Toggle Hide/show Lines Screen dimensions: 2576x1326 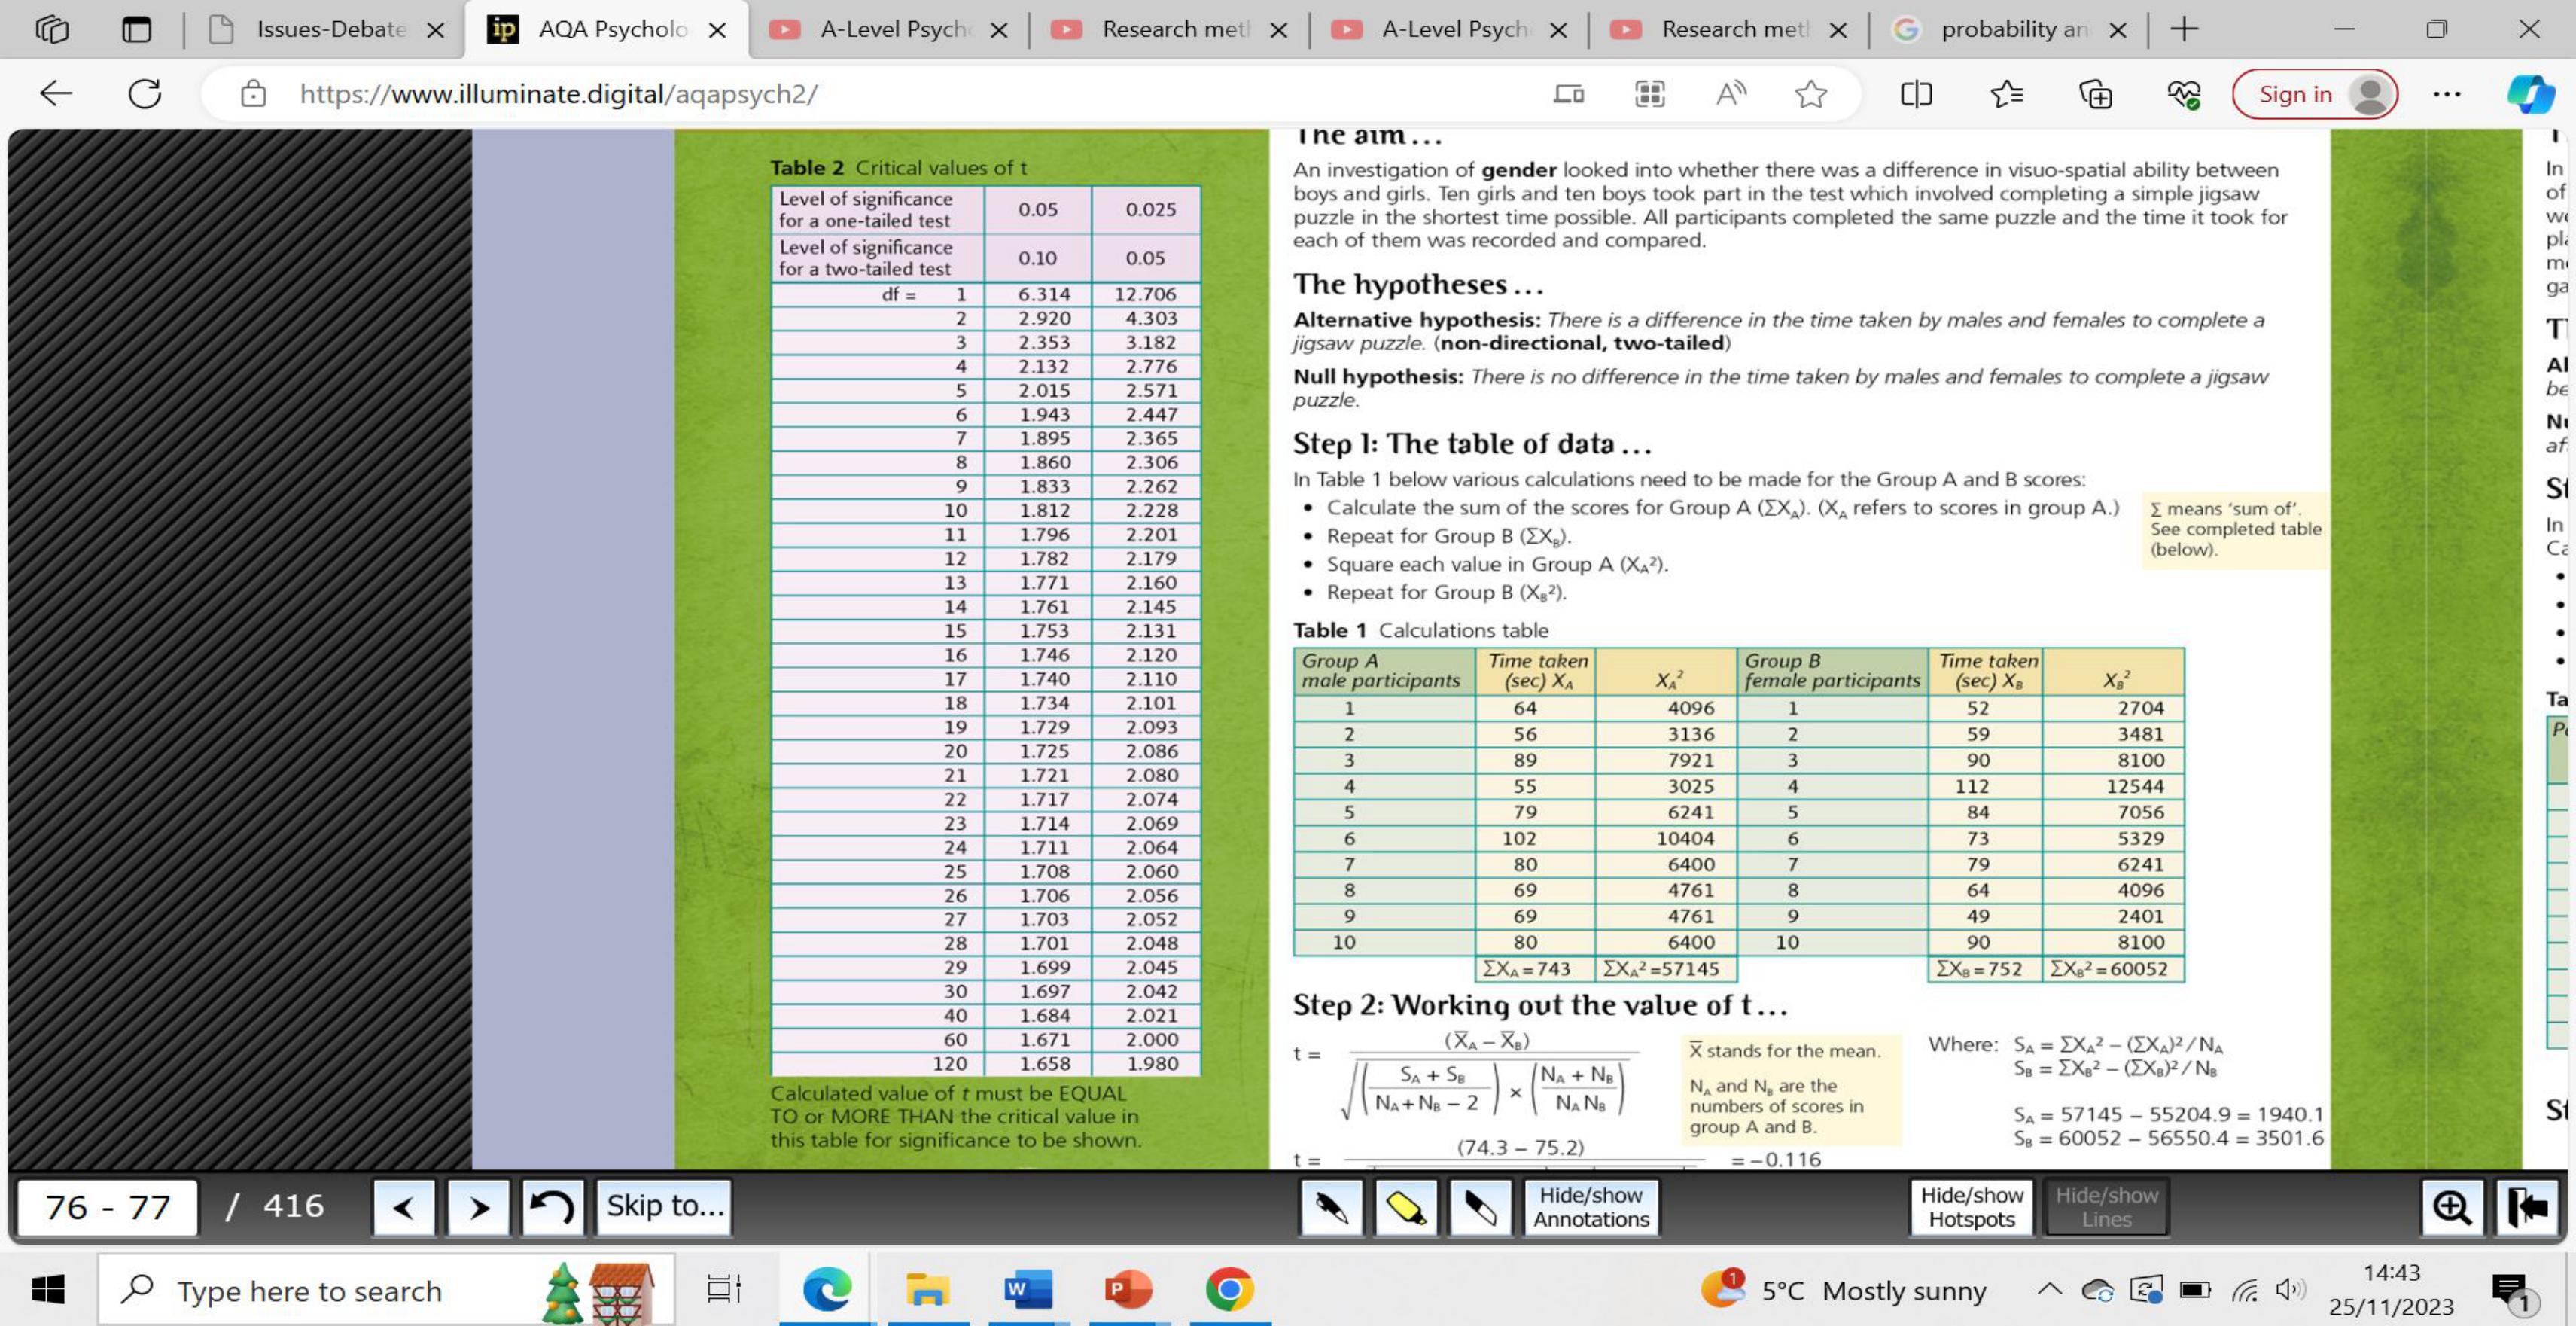click(2106, 1208)
